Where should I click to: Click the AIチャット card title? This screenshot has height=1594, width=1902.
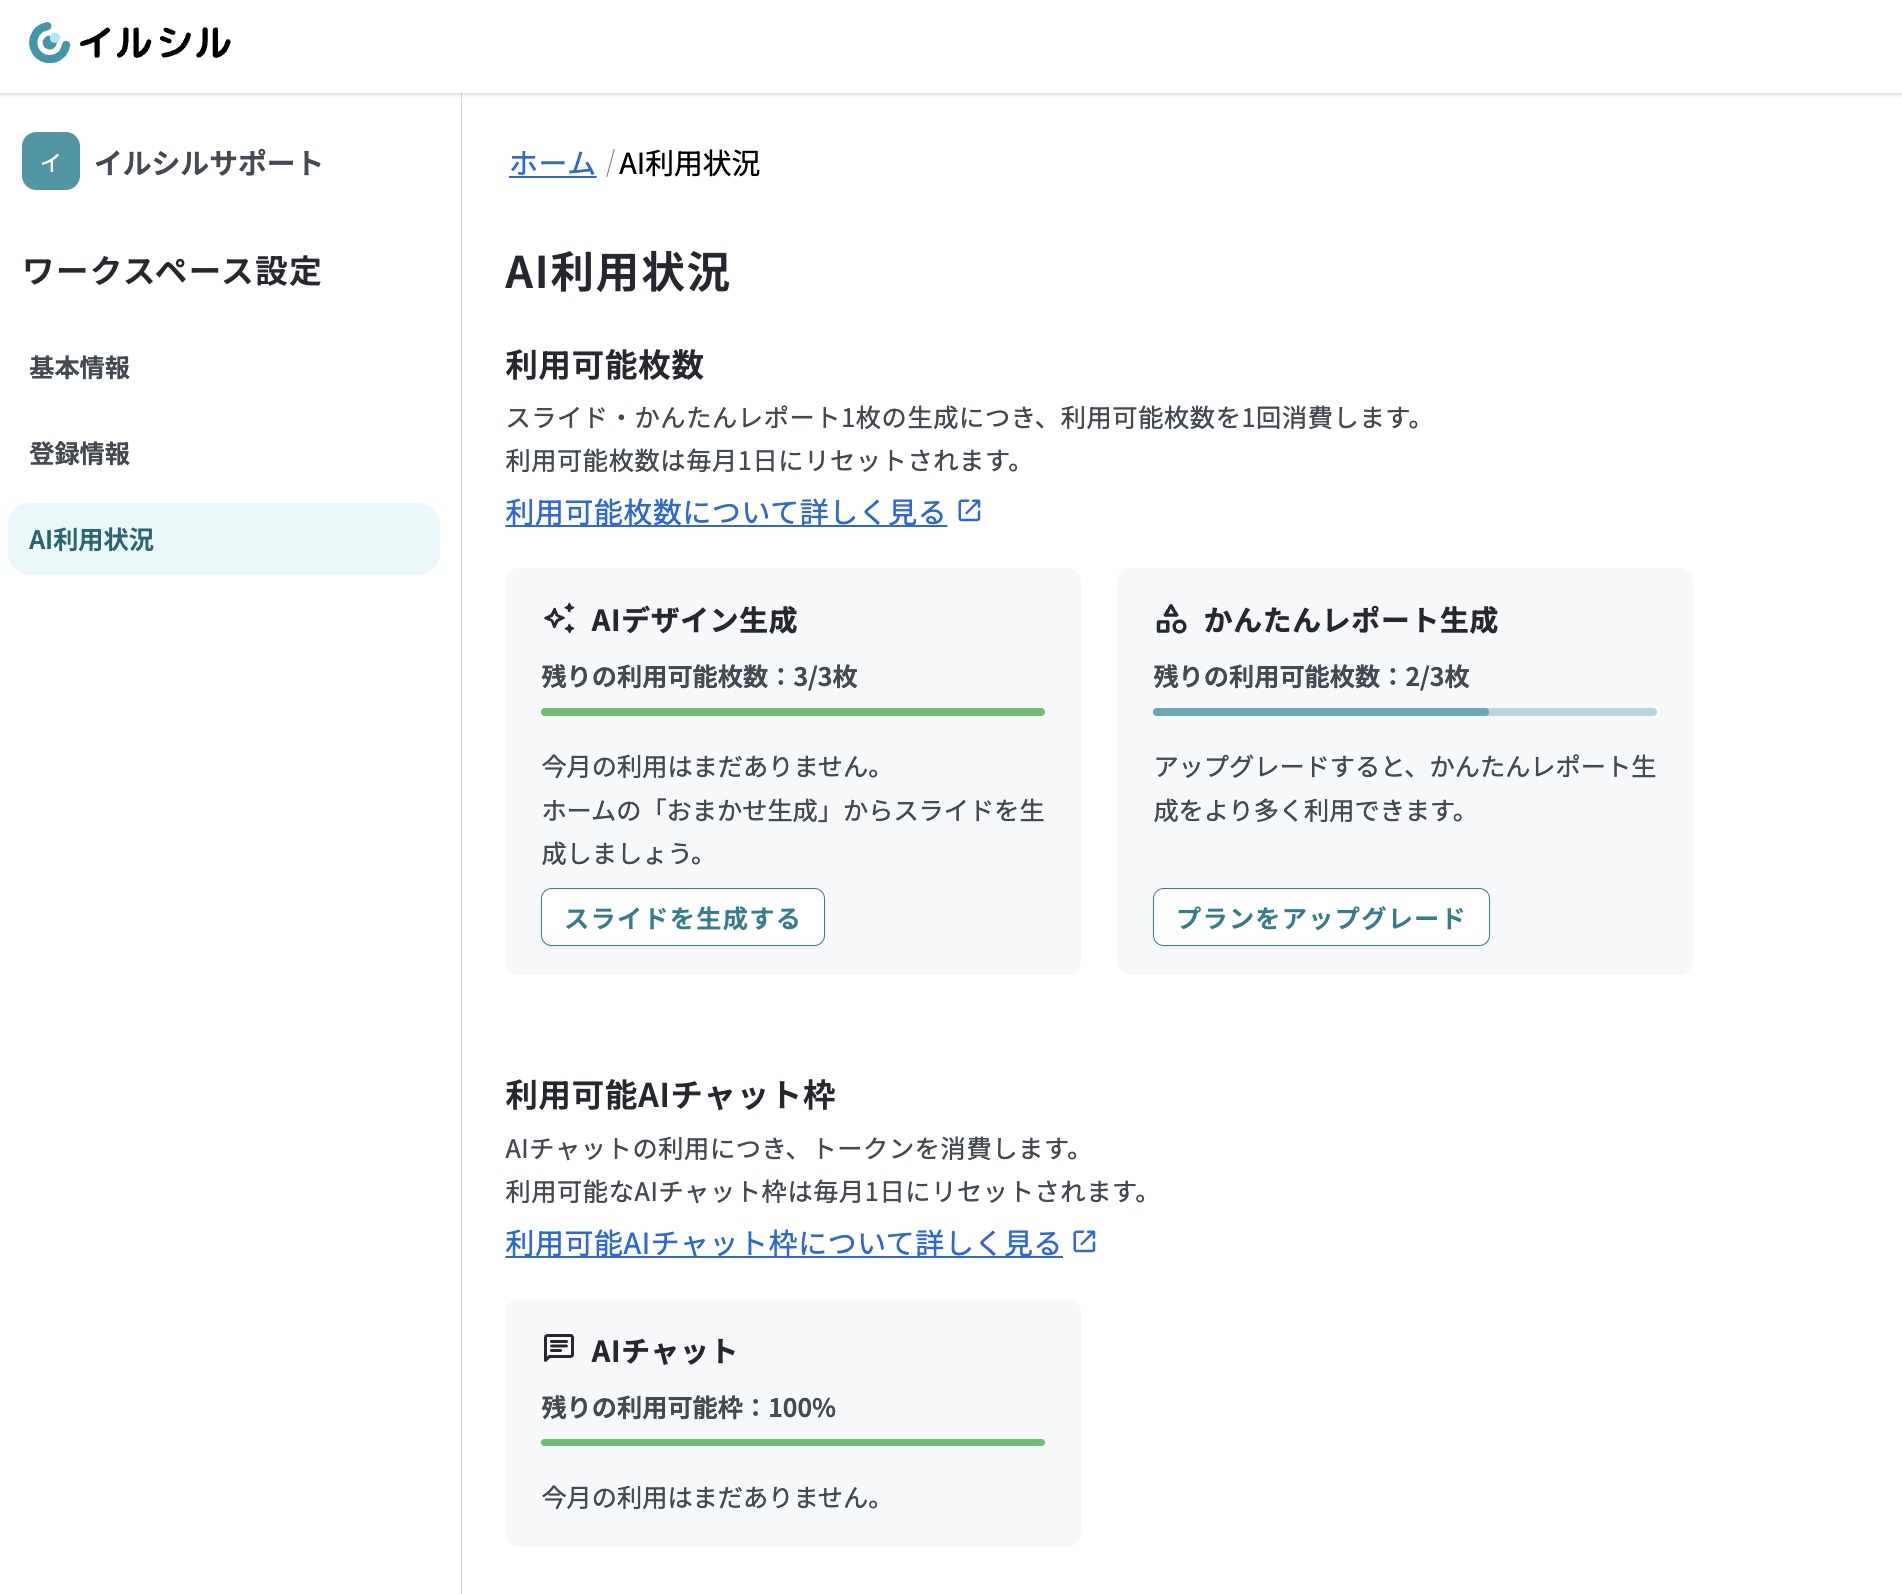click(x=664, y=1351)
